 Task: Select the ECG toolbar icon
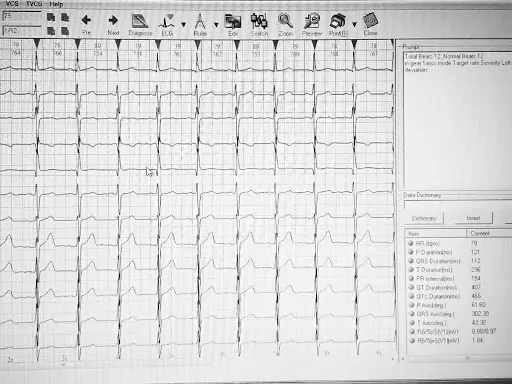[x=167, y=24]
